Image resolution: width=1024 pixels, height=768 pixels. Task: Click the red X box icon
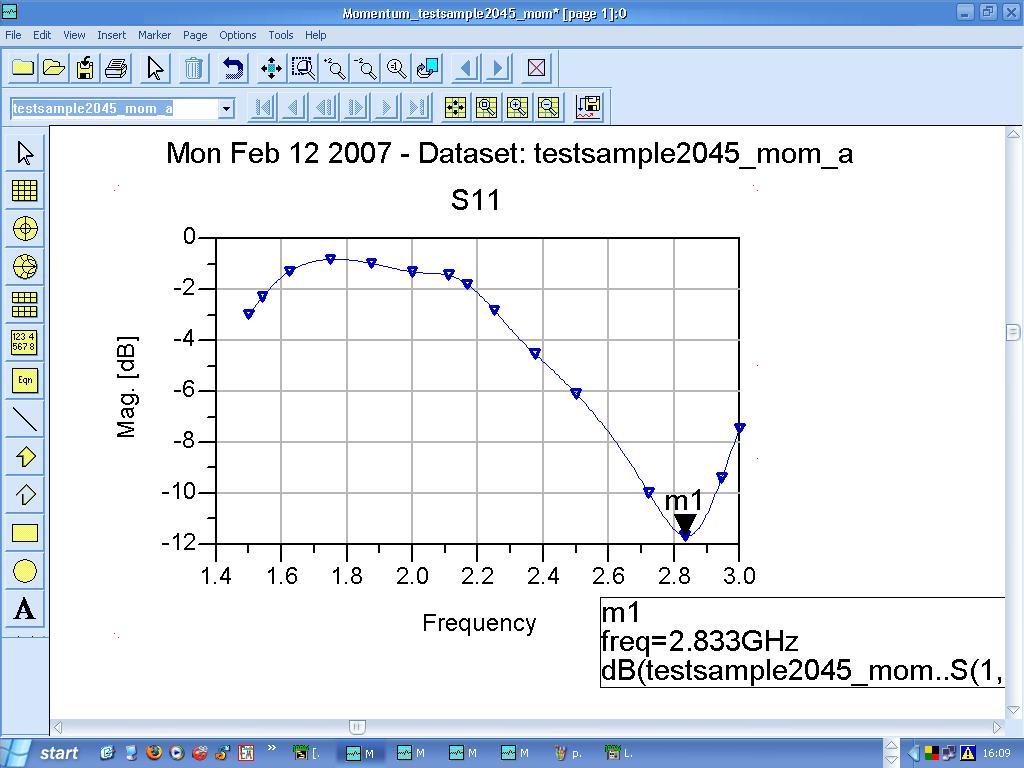click(536, 68)
